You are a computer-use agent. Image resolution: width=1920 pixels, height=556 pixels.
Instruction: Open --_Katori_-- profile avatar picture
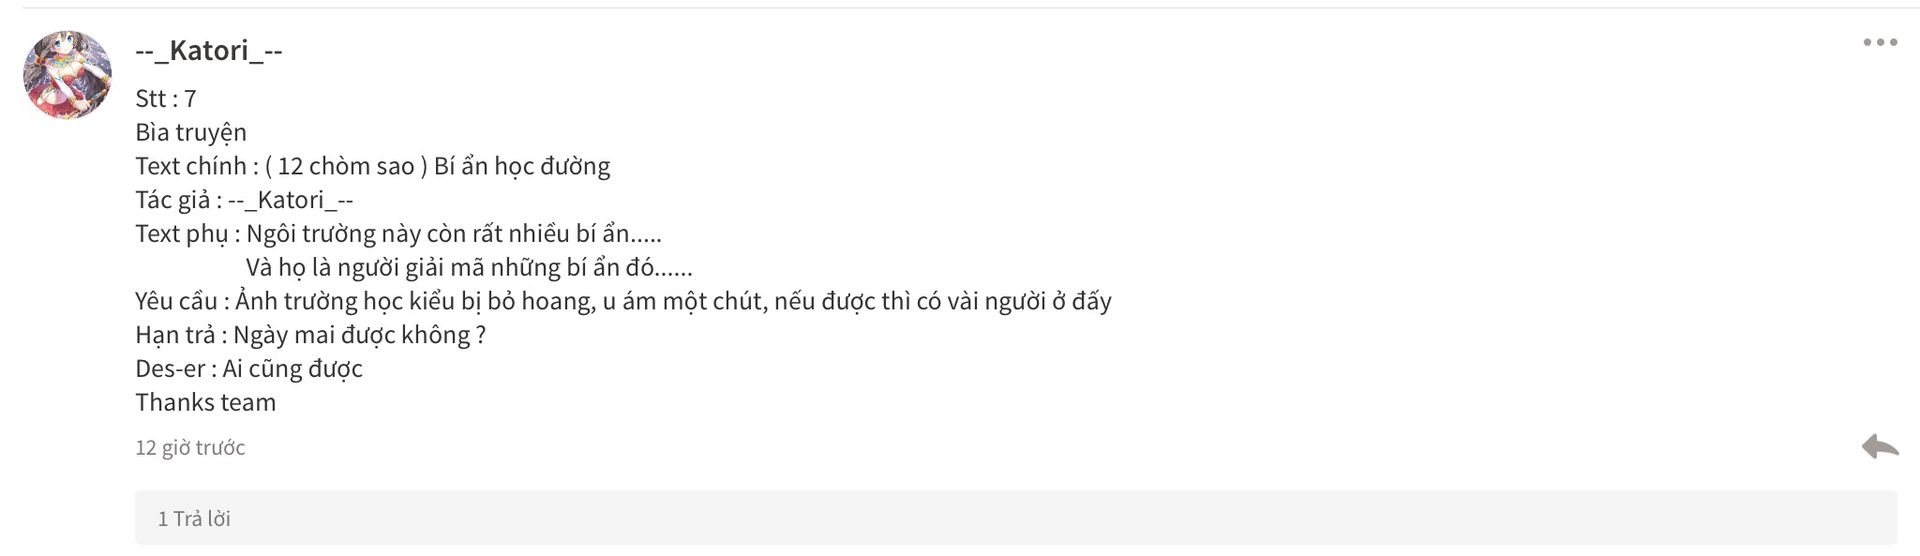tap(67, 75)
